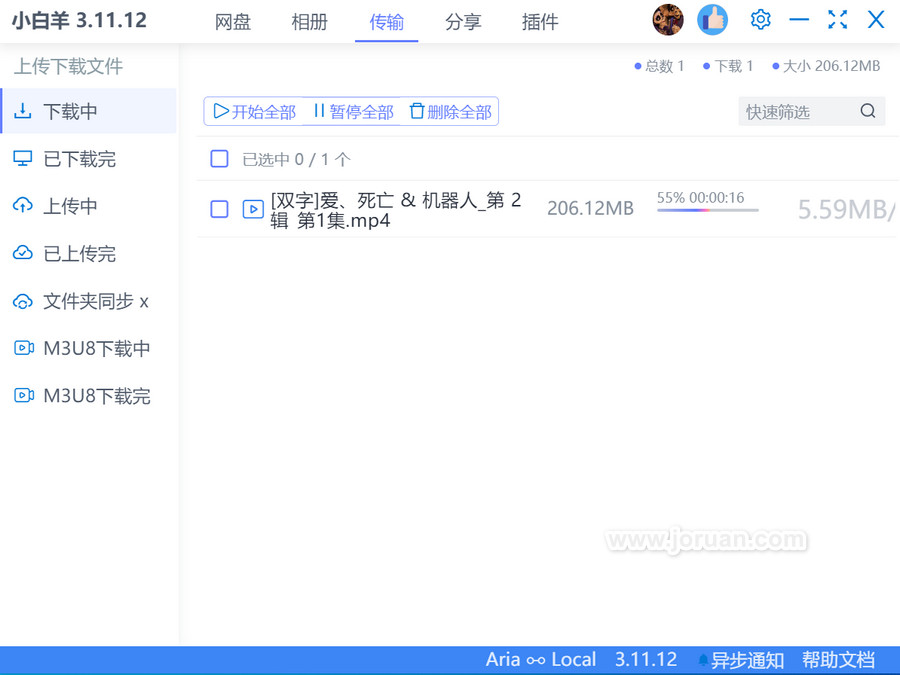Click the 已上传完 cloud check icon
Viewport: 900px width, 675px height.
[x=23, y=254]
